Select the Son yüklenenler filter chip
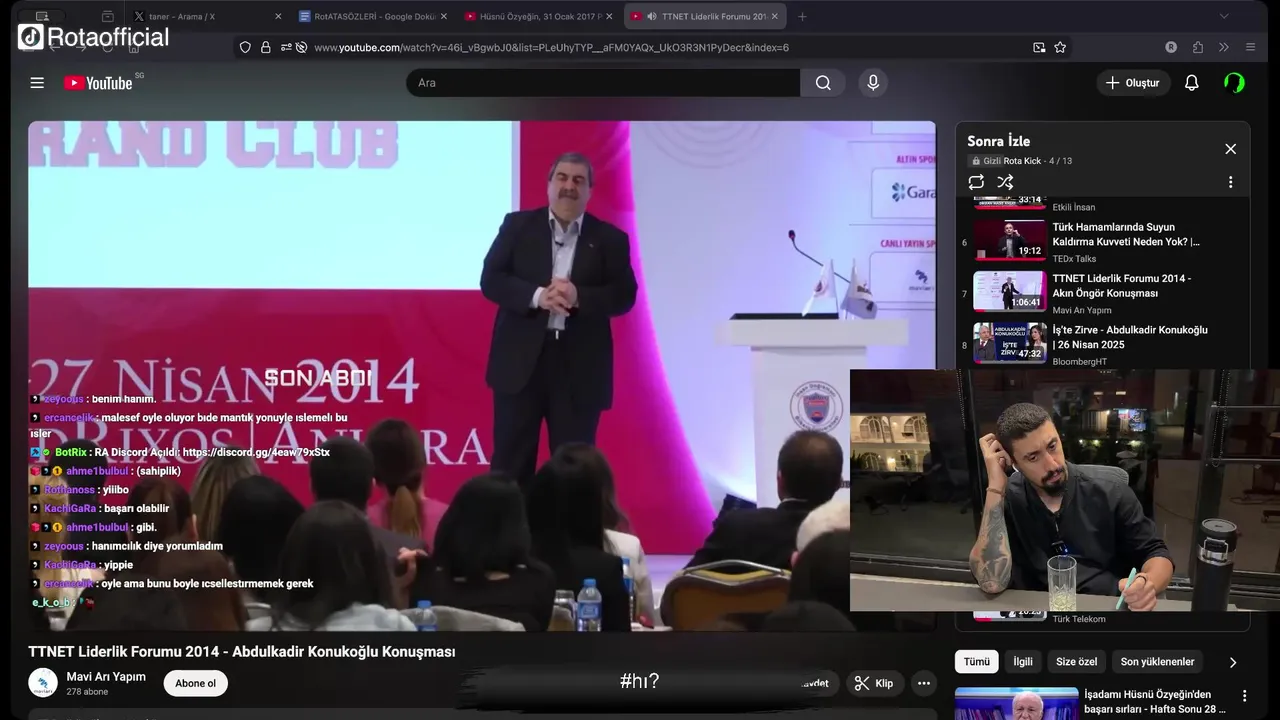The width and height of the screenshot is (1280, 720). point(1157,662)
